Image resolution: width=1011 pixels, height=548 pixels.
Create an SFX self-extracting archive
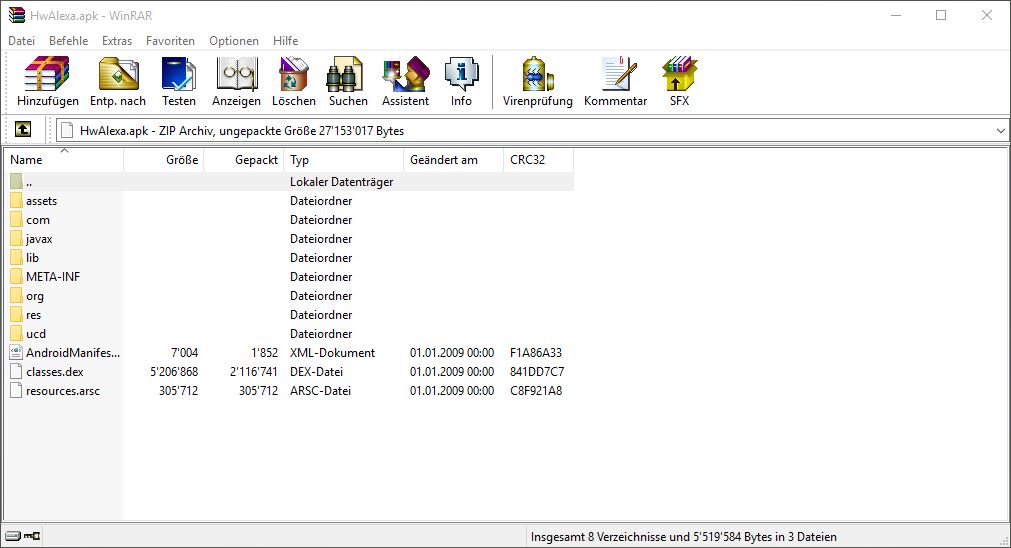[680, 82]
